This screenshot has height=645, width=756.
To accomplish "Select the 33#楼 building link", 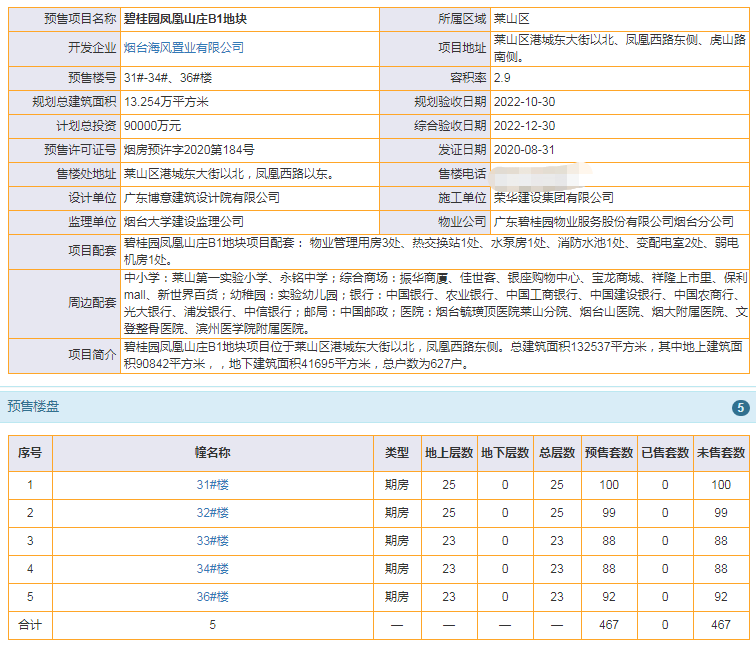I will point(212,541).
